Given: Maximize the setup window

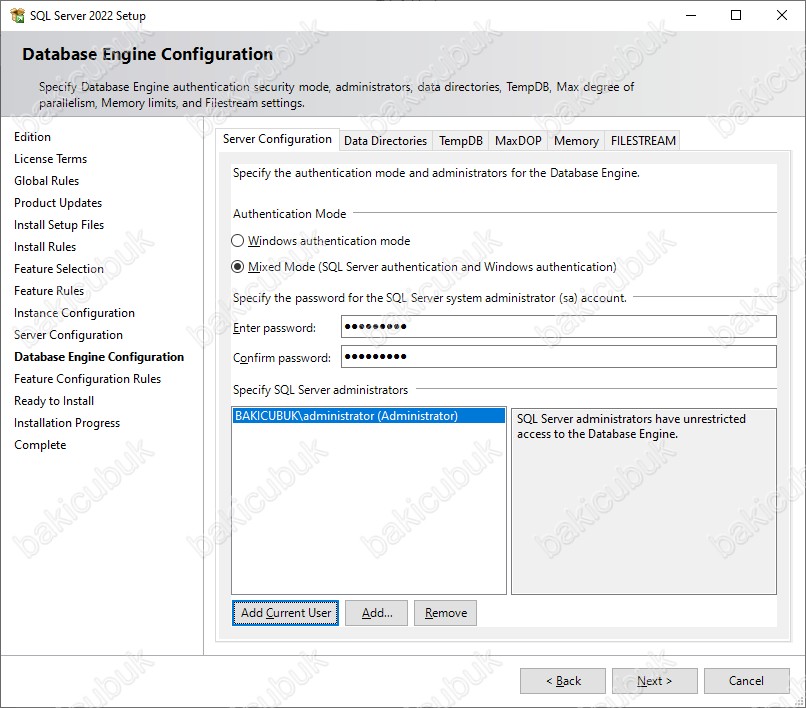Looking at the screenshot, I should [736, 15].
